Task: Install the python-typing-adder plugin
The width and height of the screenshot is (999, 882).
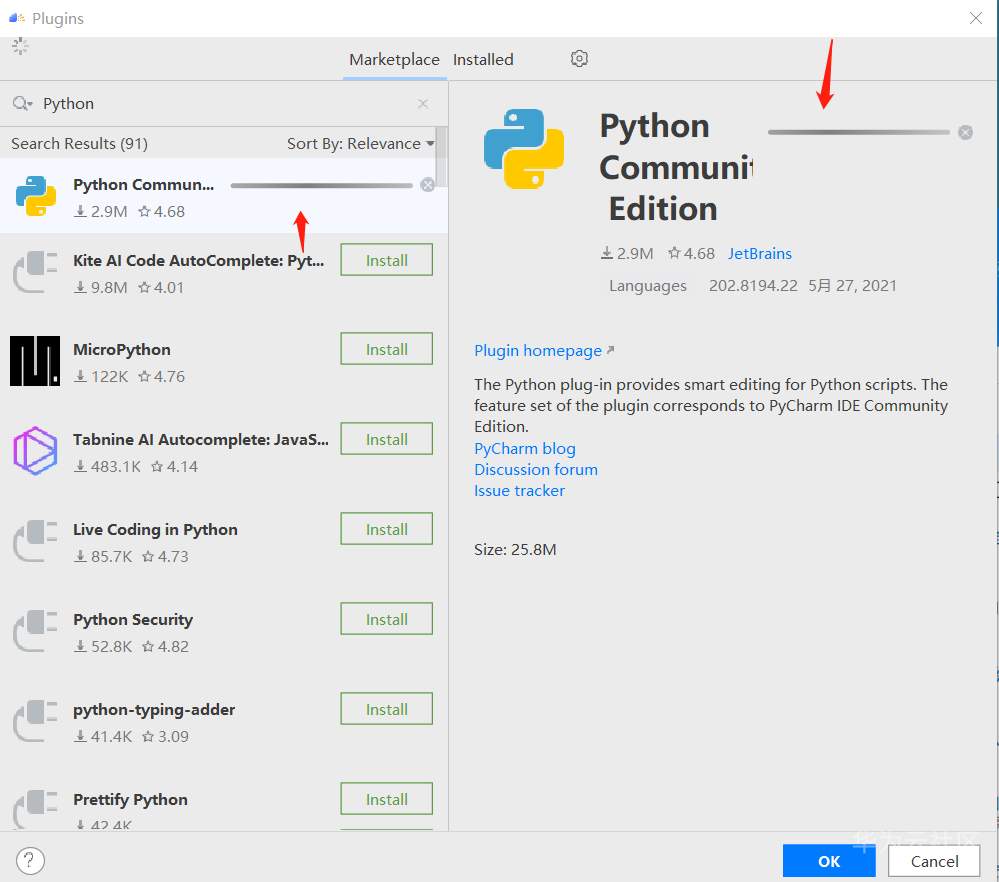Action: [387, 709]
